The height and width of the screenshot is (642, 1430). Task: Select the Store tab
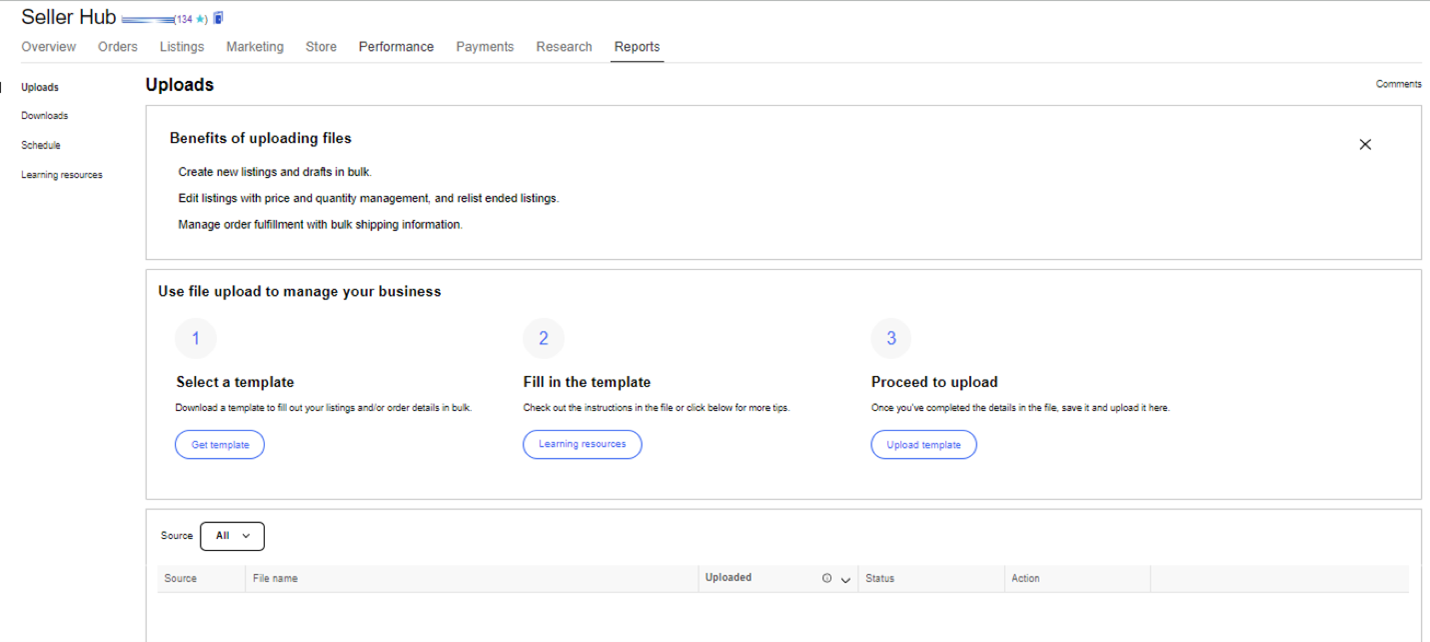click(x=321, y=47)
